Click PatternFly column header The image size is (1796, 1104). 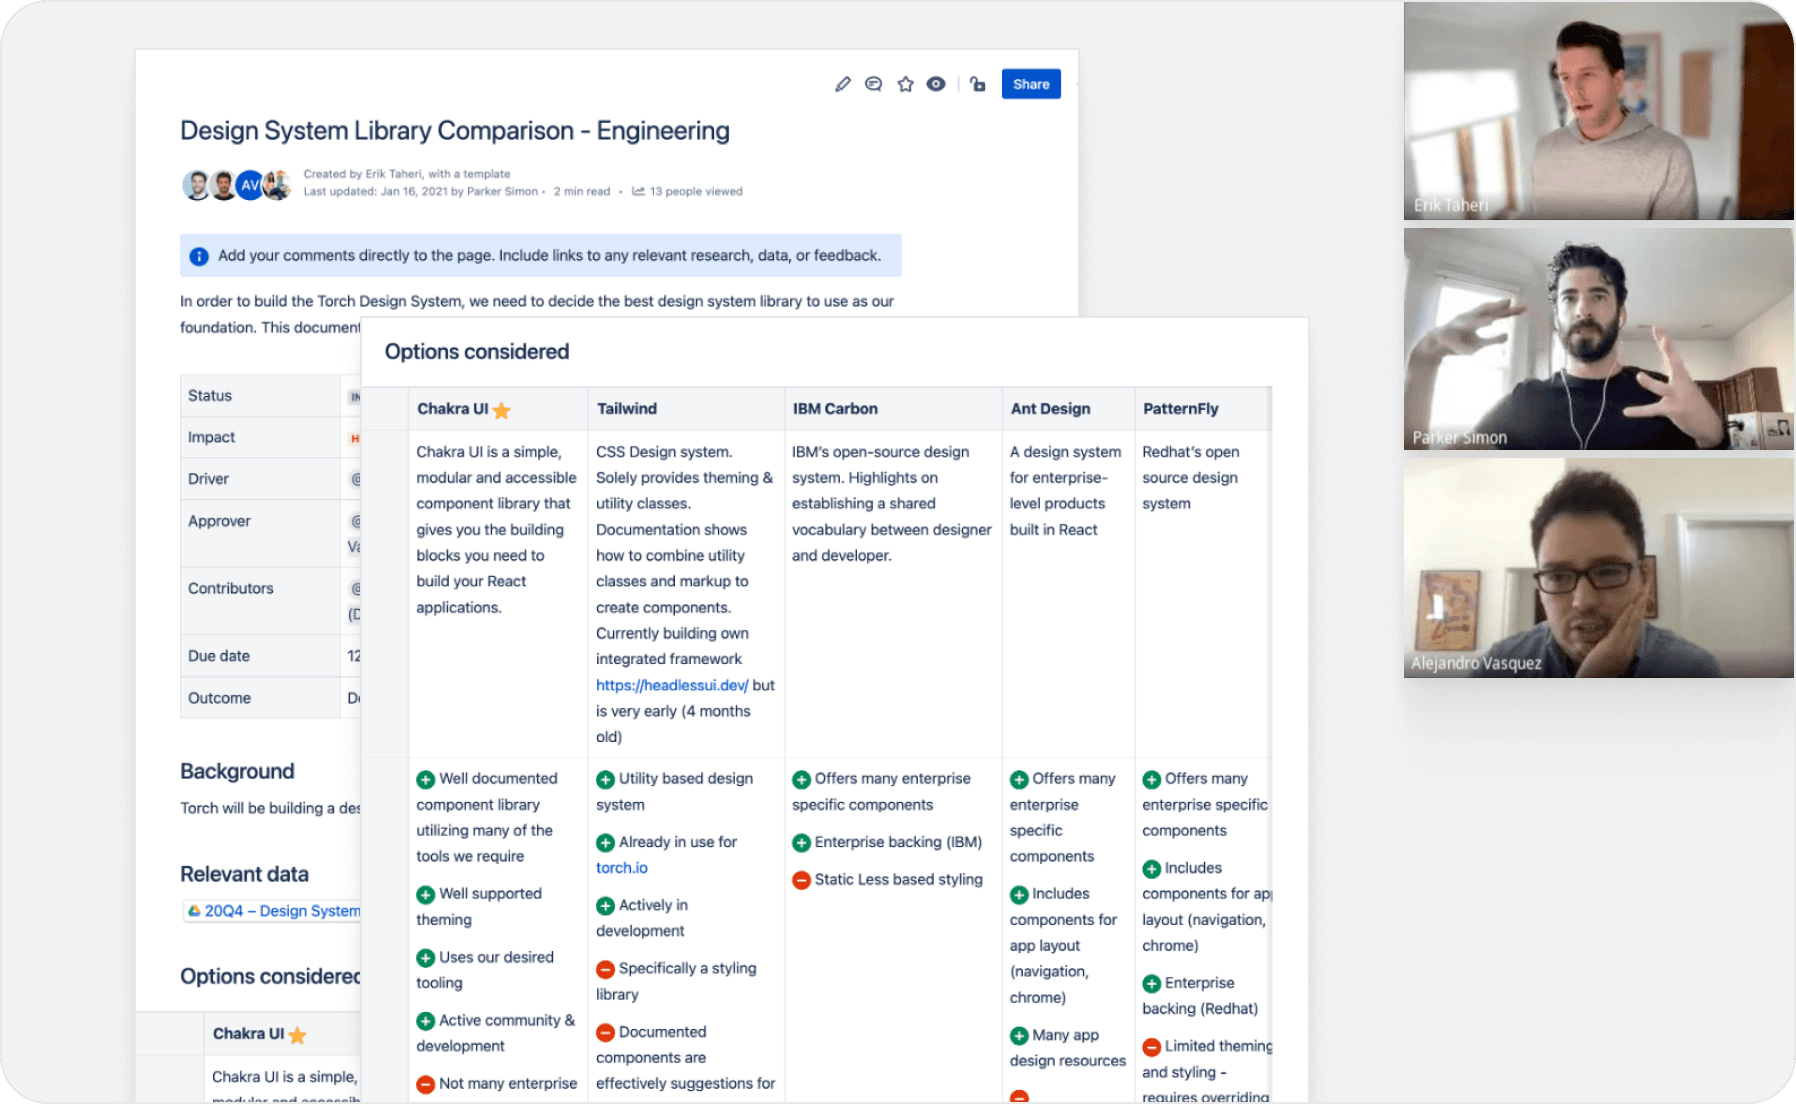[1181, 409]
